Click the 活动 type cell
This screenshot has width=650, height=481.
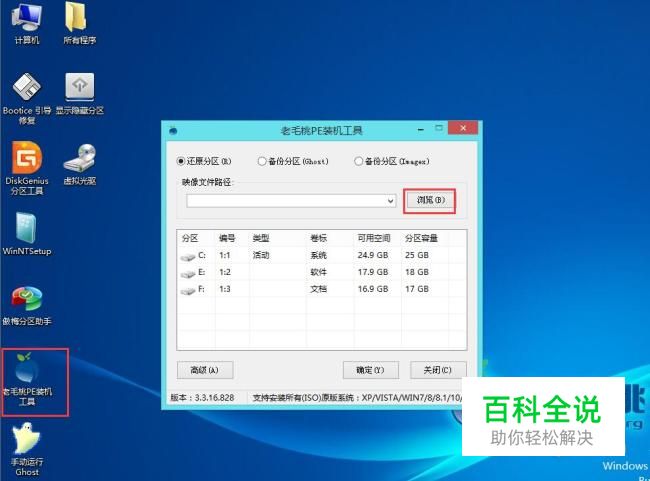point(261,255)
